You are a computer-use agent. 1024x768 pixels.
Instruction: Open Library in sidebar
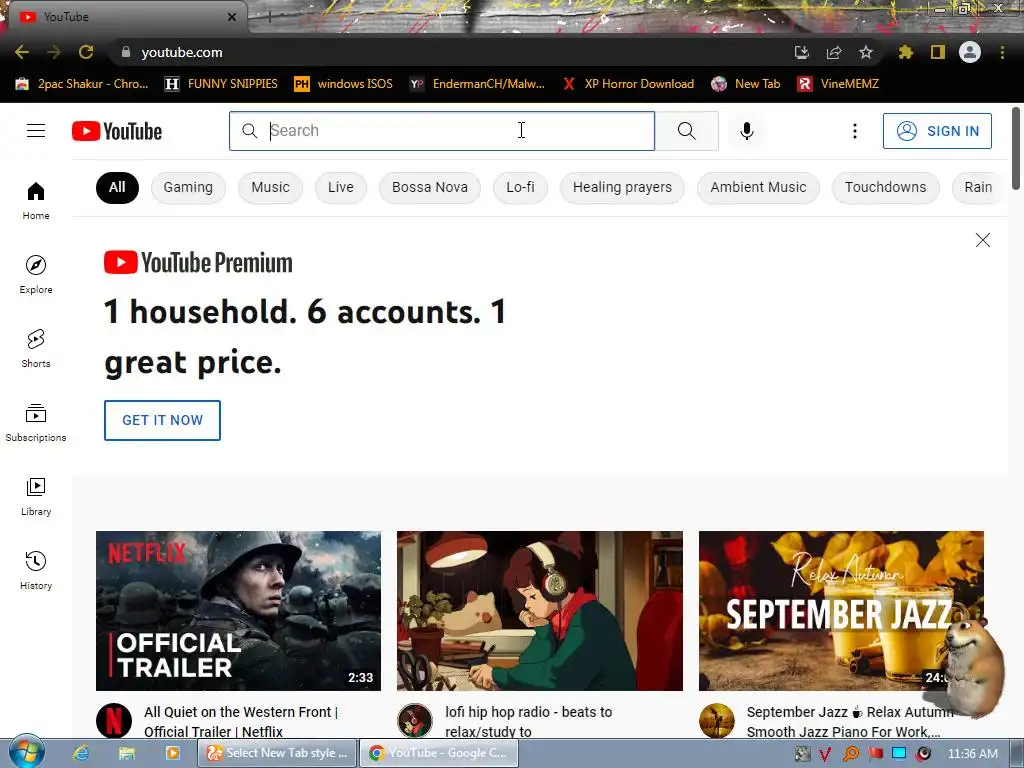36,496
